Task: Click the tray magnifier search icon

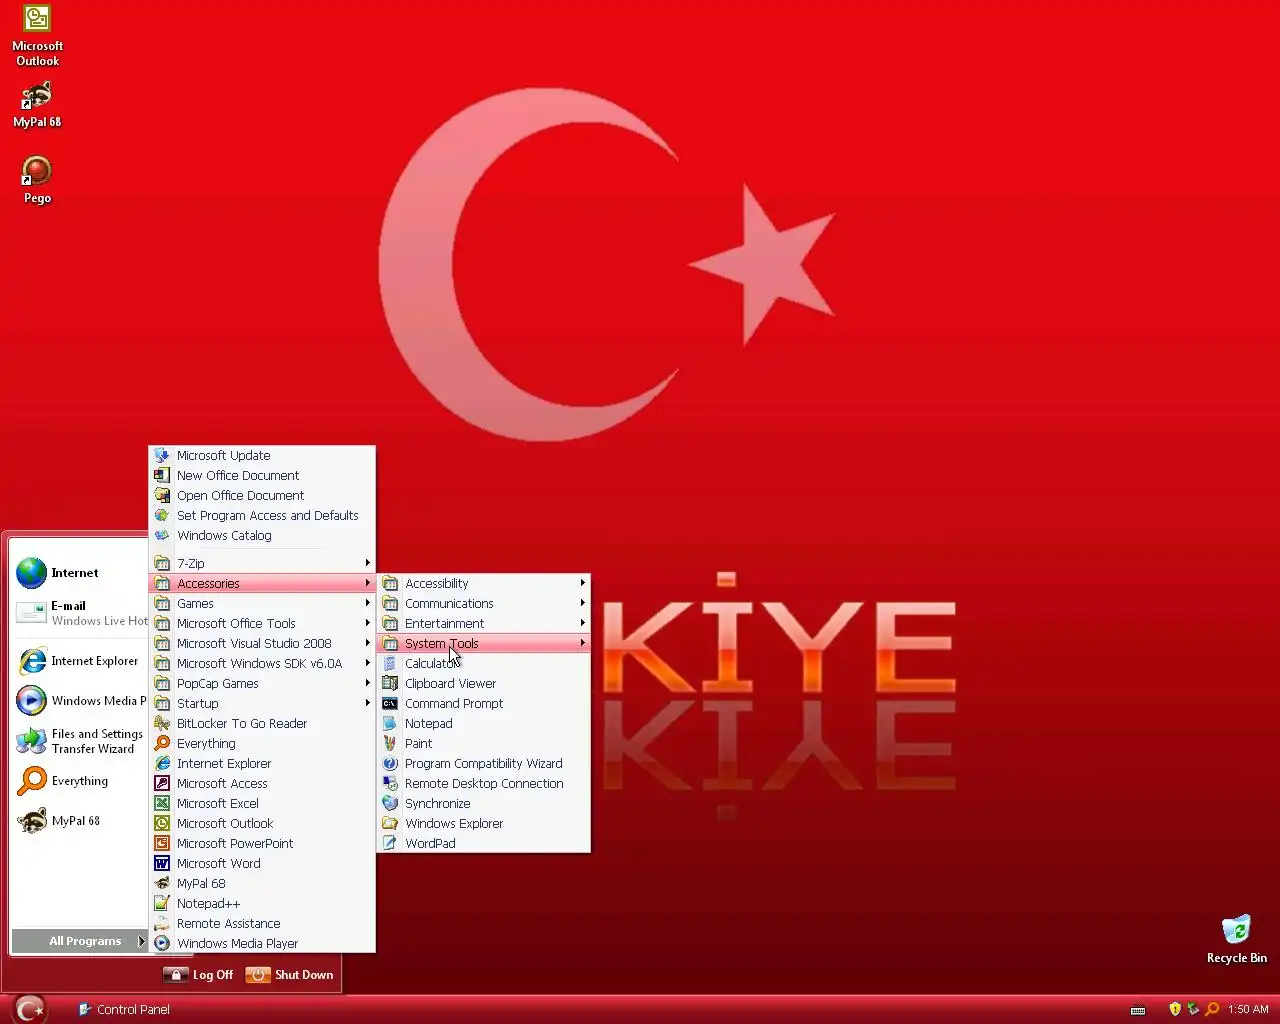Action: tap(1212, 1009)
